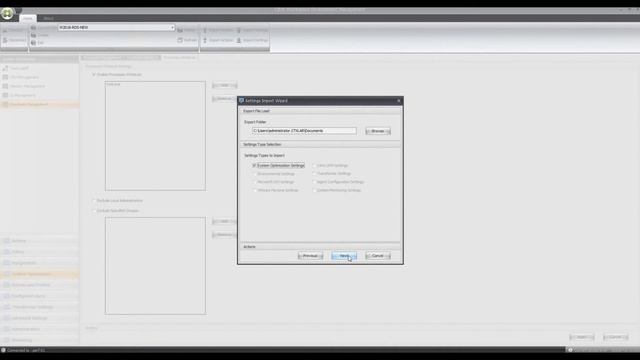Click the status bar icon at the right
Image resolution: width=640 pixels, height=360 pixels.
pos(571,350)
